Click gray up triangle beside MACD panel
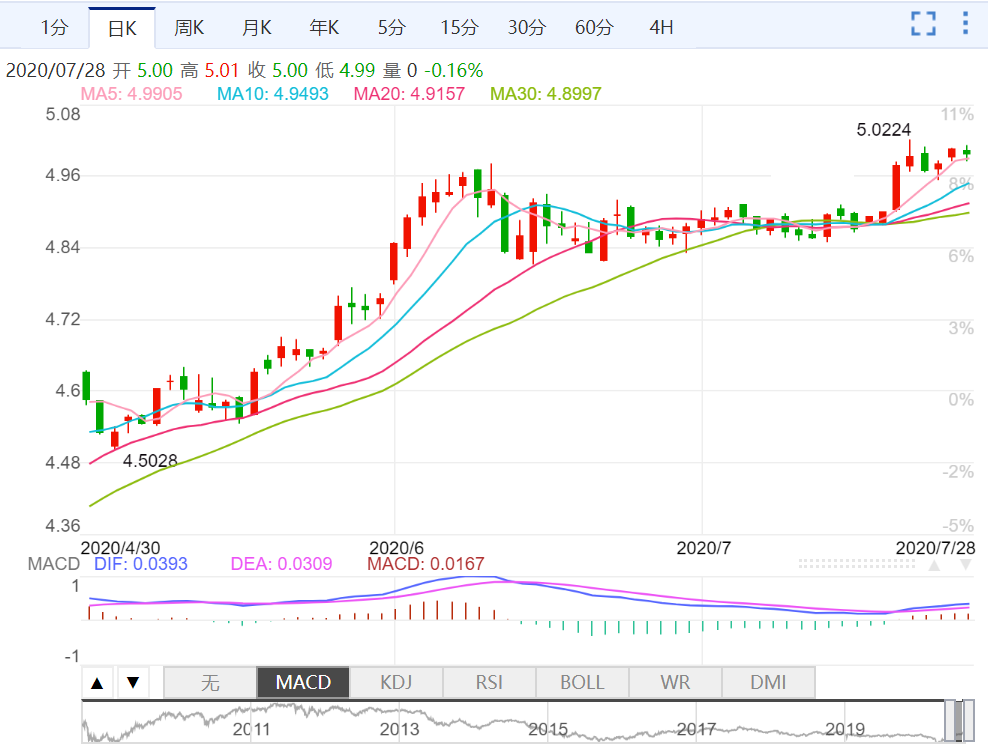The height and width of the screenshot is (747, 989). pyautogui.click(x=935, y=565)
